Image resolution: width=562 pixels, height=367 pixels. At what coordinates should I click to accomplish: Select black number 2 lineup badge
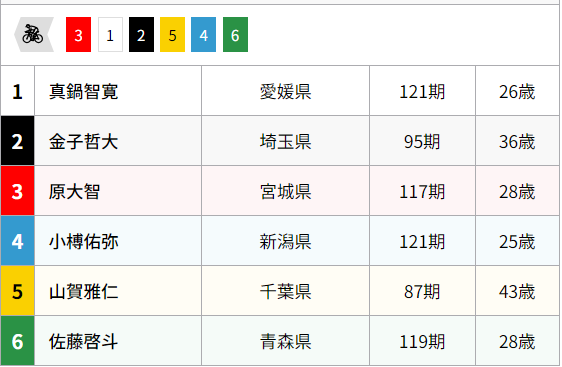[142, 34]
